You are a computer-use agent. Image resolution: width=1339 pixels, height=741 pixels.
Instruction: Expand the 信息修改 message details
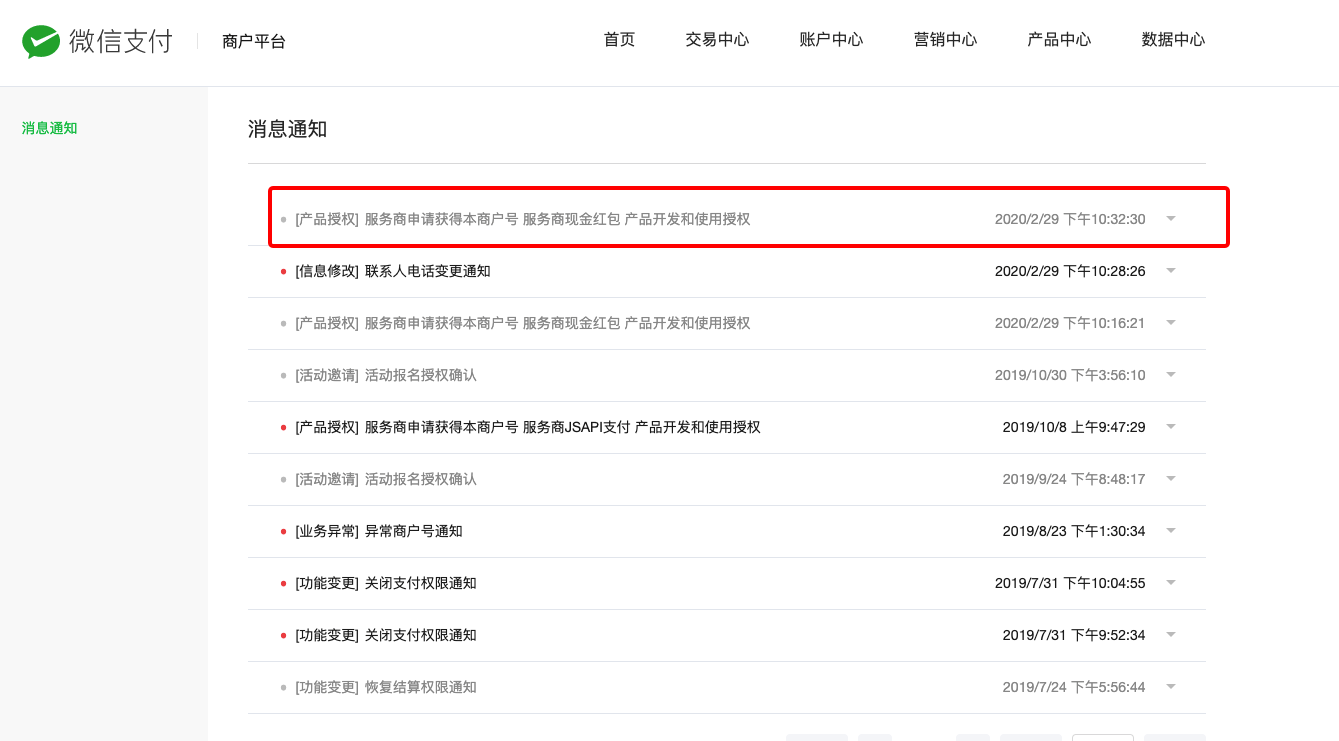coord(1170,271)
